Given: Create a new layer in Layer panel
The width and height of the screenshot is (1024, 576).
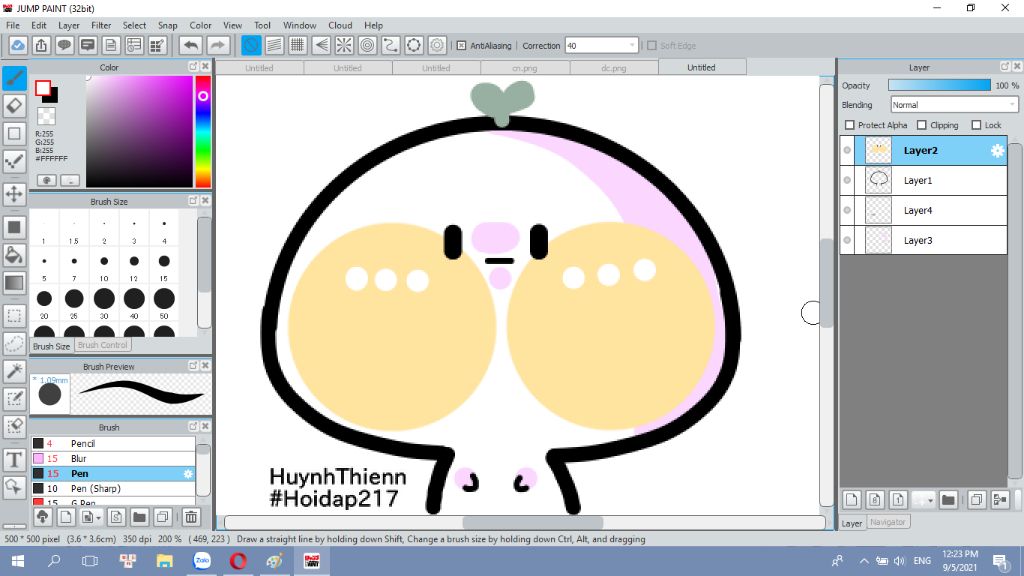Looking at the screenshot, I should [x=852, y=500].
